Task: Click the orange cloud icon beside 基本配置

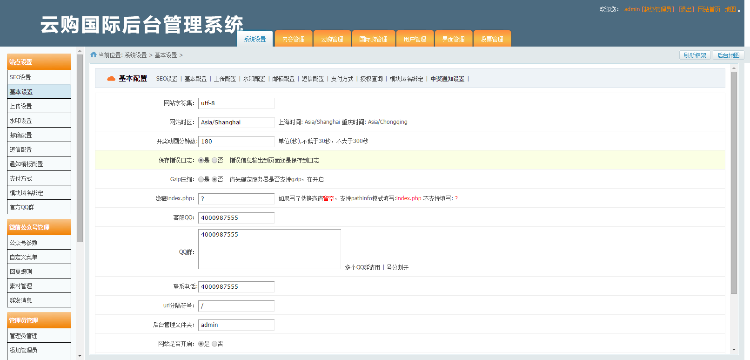Action: click(x=111, y=78)
